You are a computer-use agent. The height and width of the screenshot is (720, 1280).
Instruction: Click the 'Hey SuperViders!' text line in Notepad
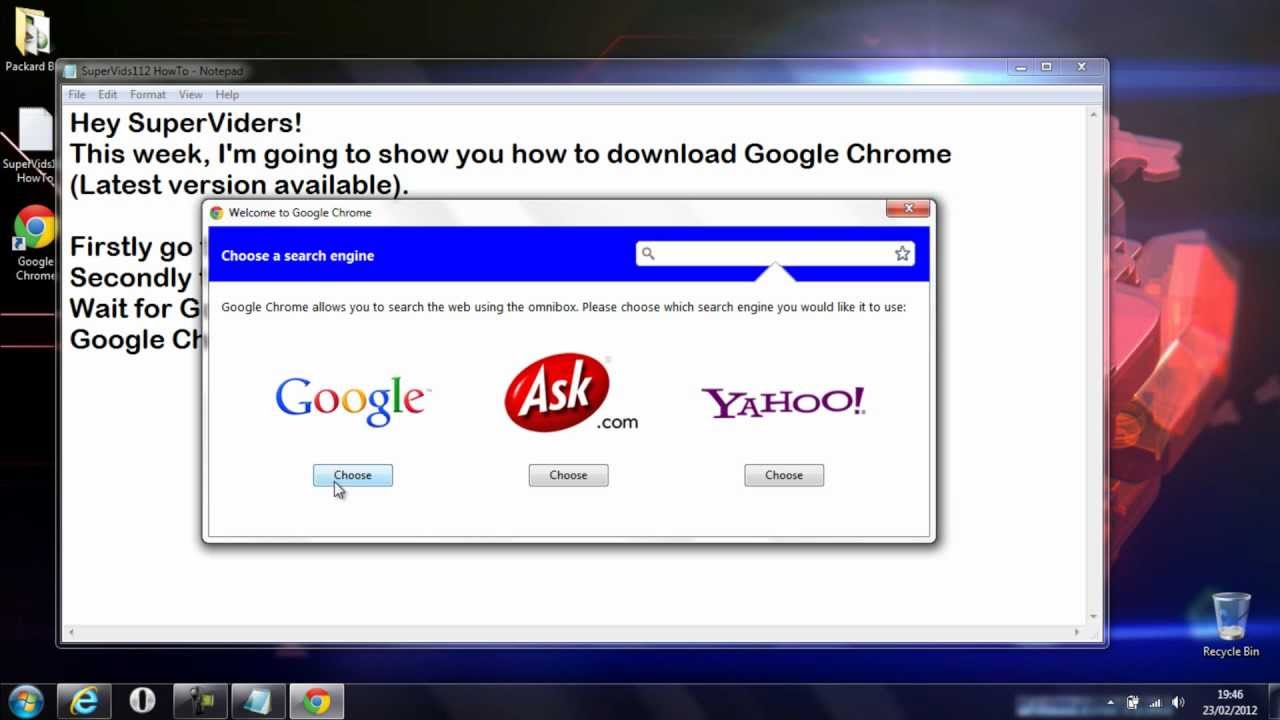pos(186,124)
